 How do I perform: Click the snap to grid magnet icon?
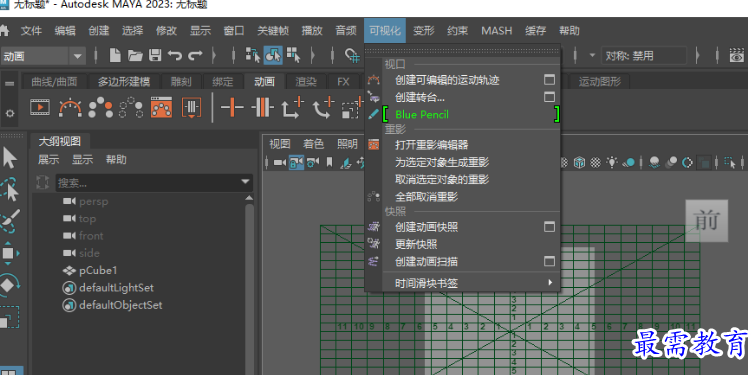click(352, 55)
